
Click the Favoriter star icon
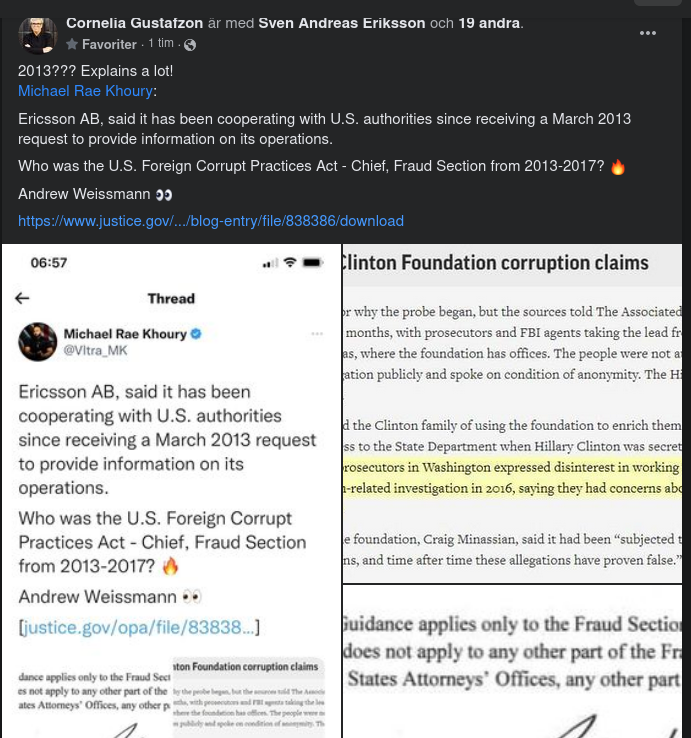point(72,45)
